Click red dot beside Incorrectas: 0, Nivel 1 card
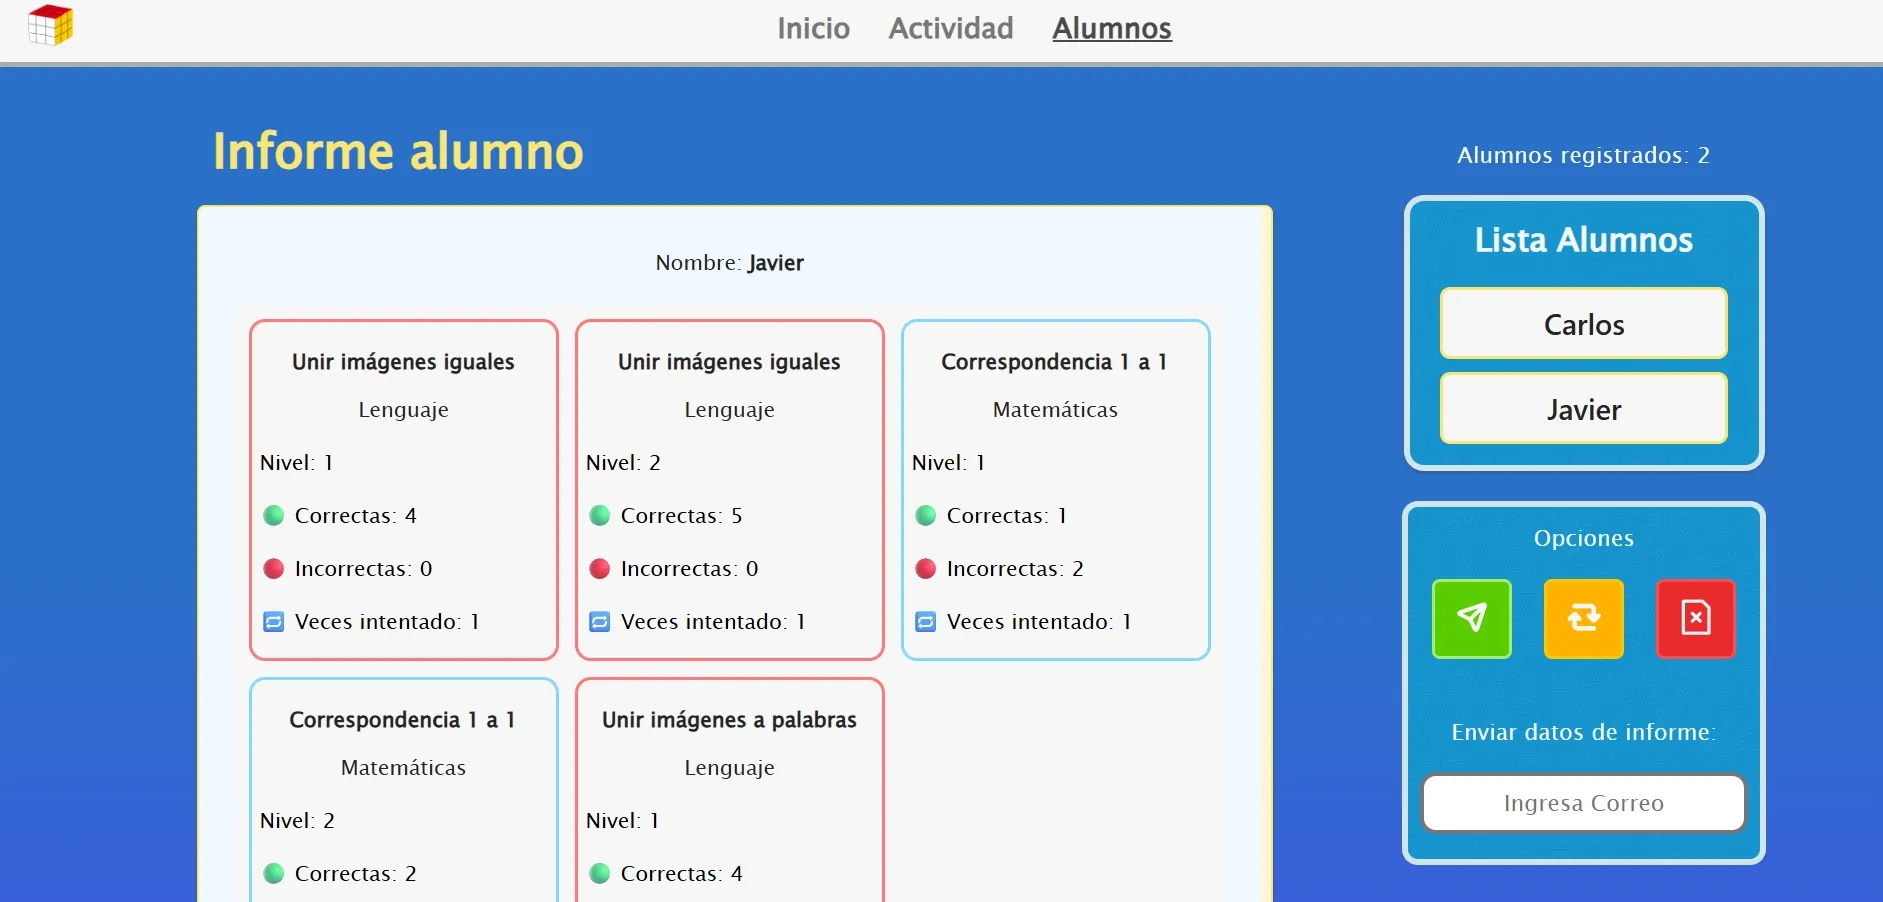 [x=273, y=569]
